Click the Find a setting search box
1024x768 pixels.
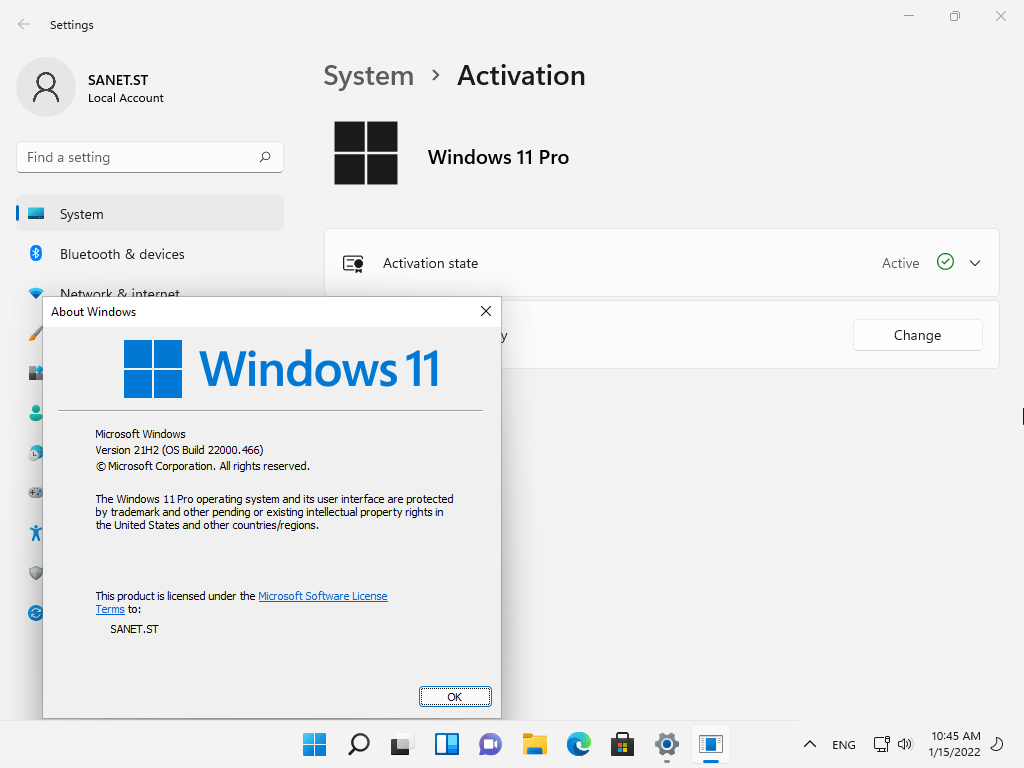[150, 157]
